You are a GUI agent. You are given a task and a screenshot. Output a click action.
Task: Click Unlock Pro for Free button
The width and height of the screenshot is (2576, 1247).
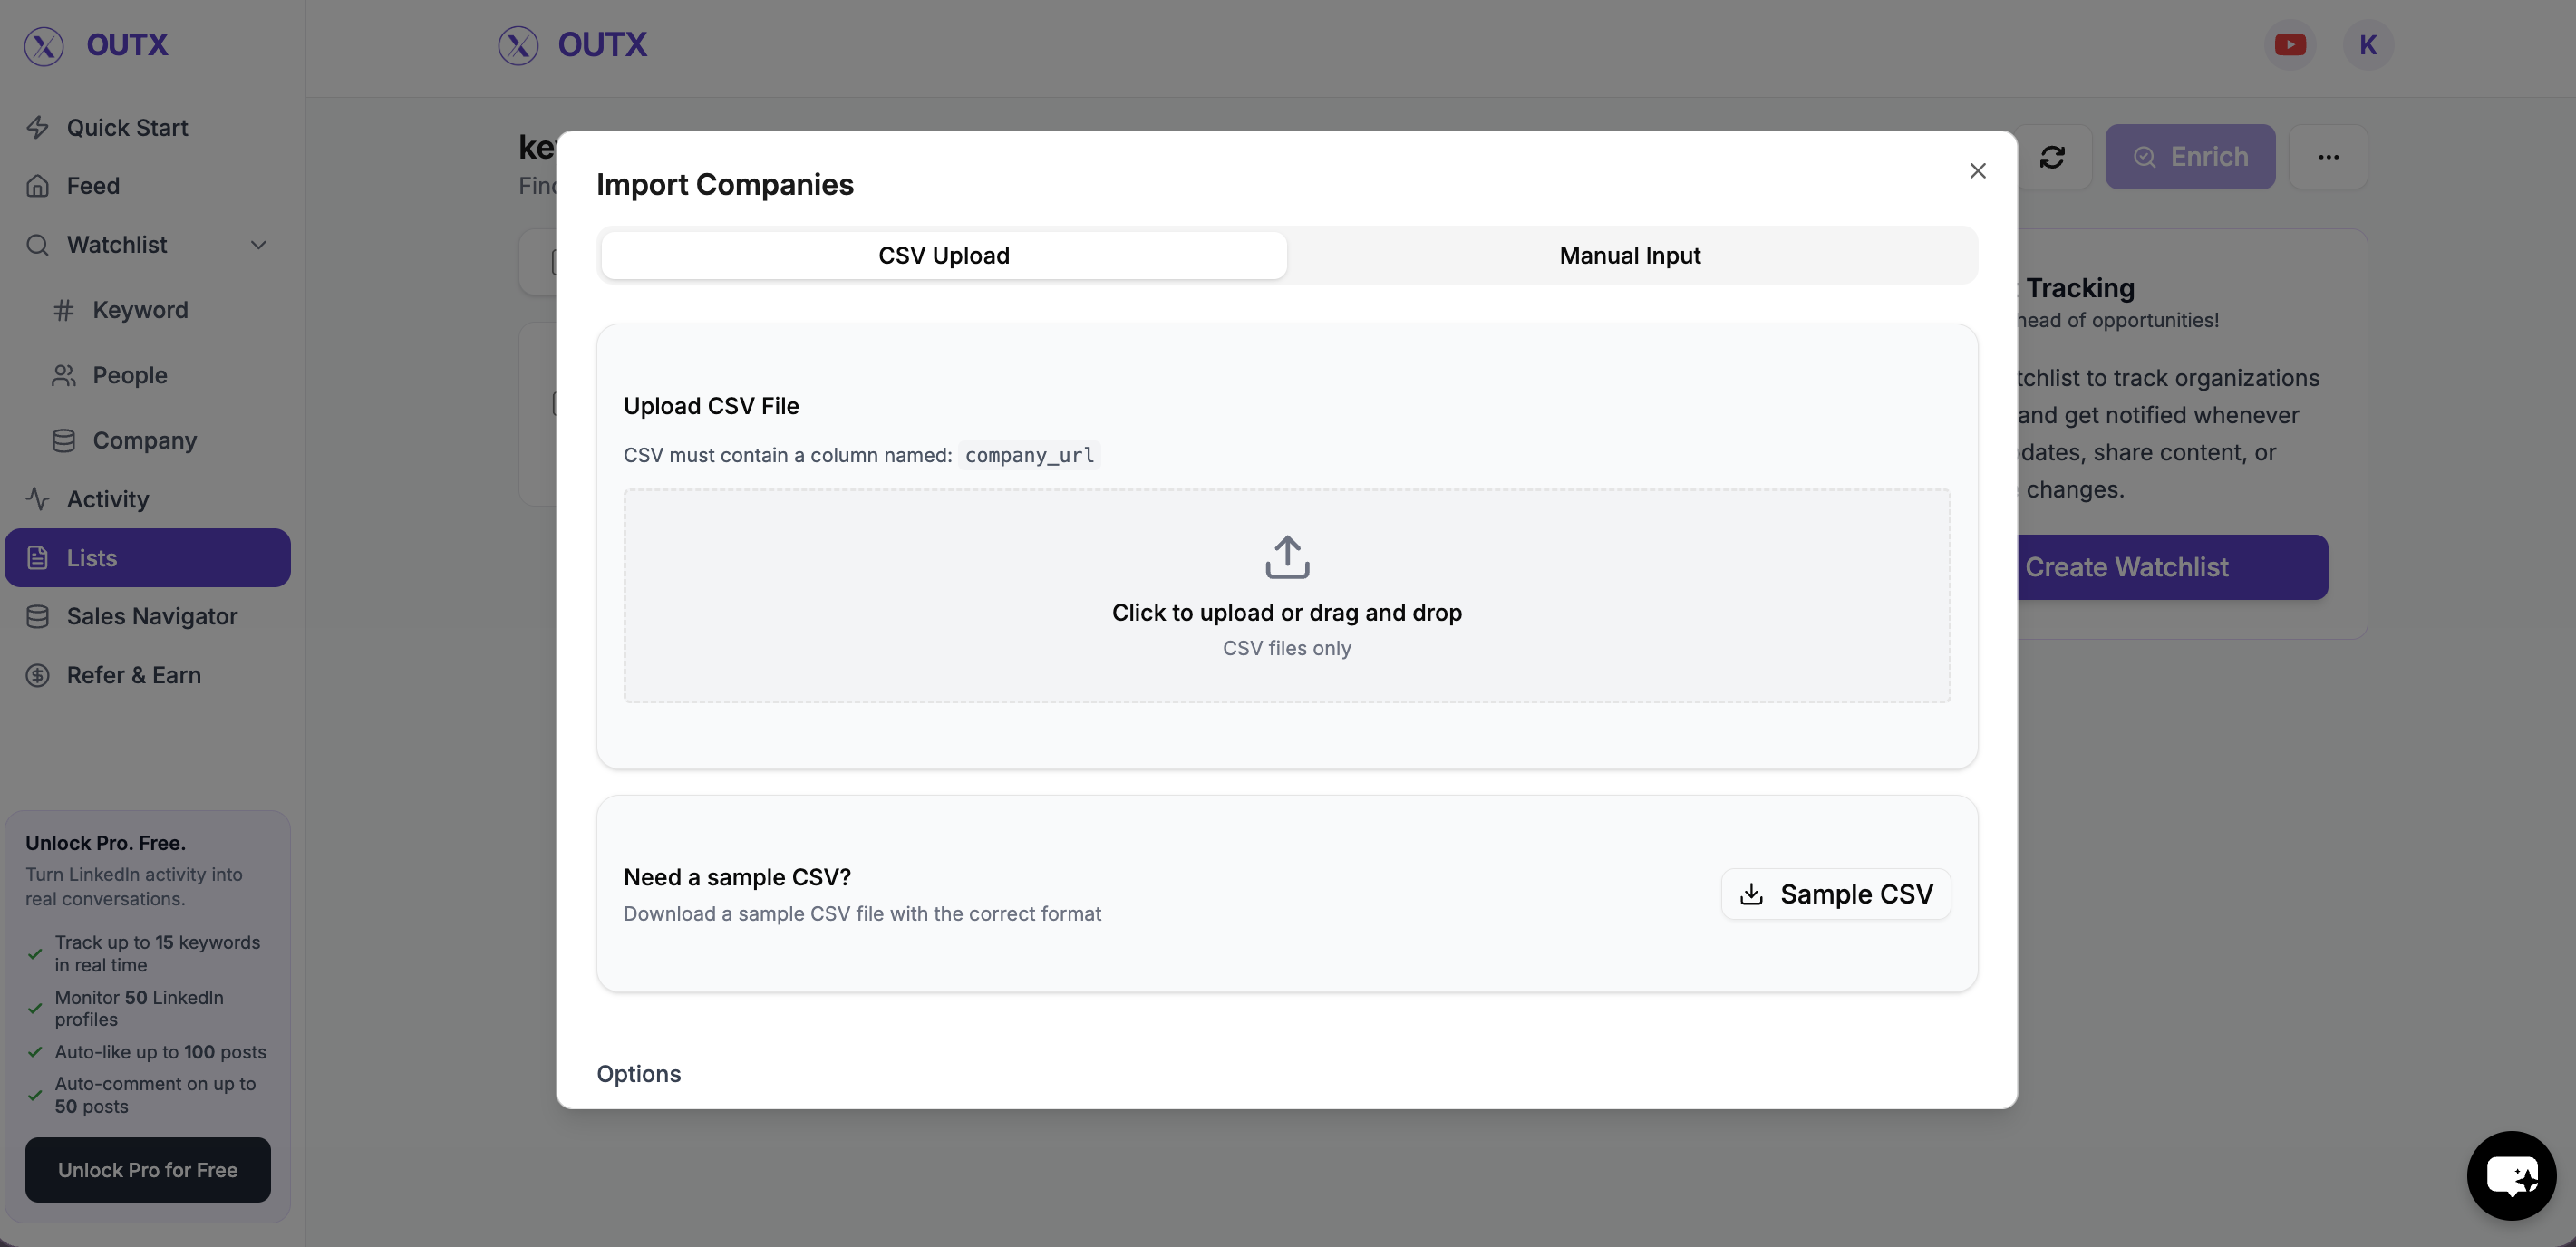(x=147, y=1169)
